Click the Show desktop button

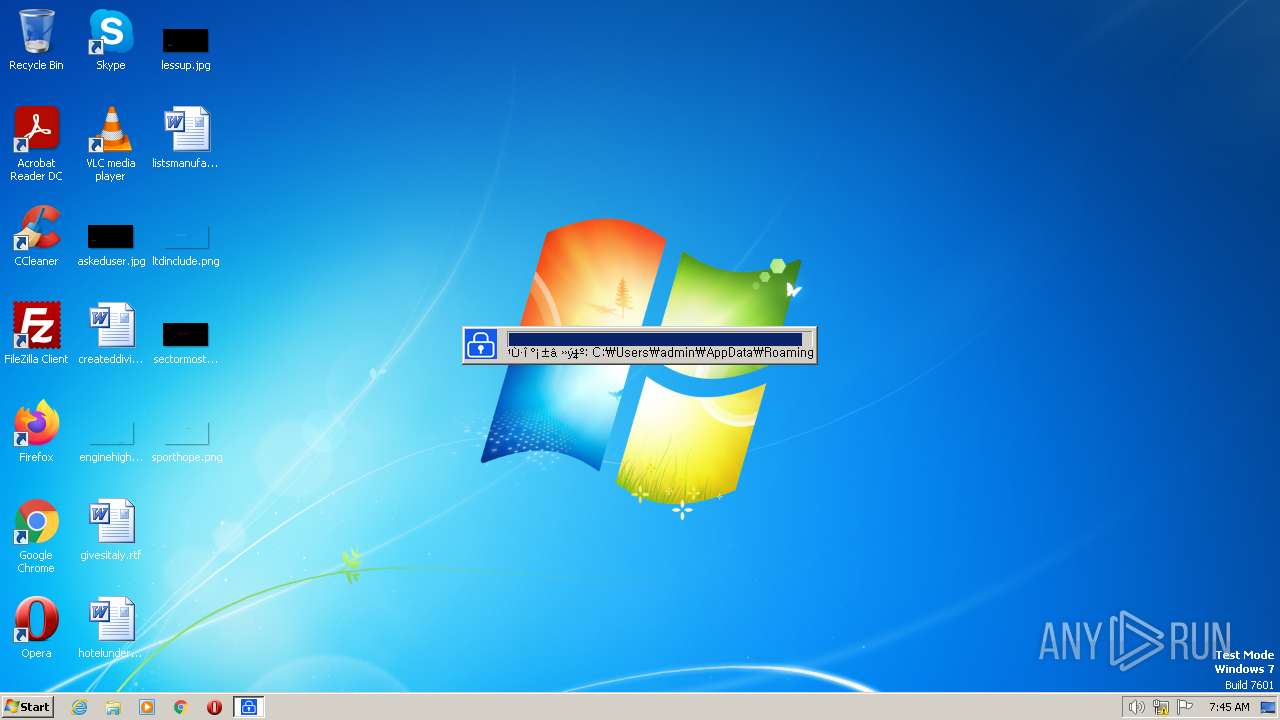coord(1270,707)
